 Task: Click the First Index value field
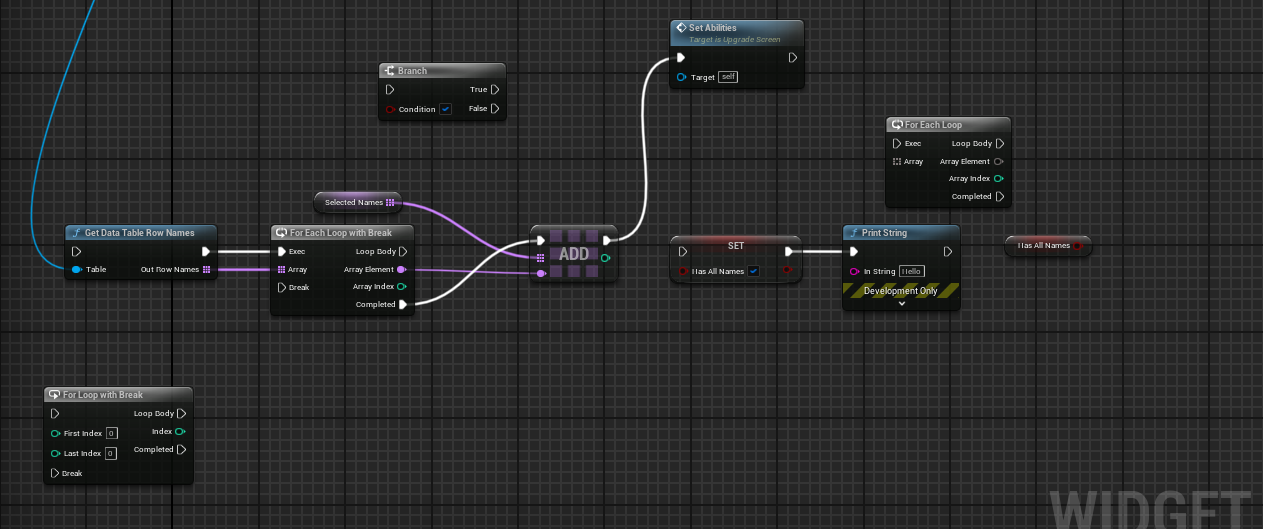pyautogui.click(x=111, y=433)
